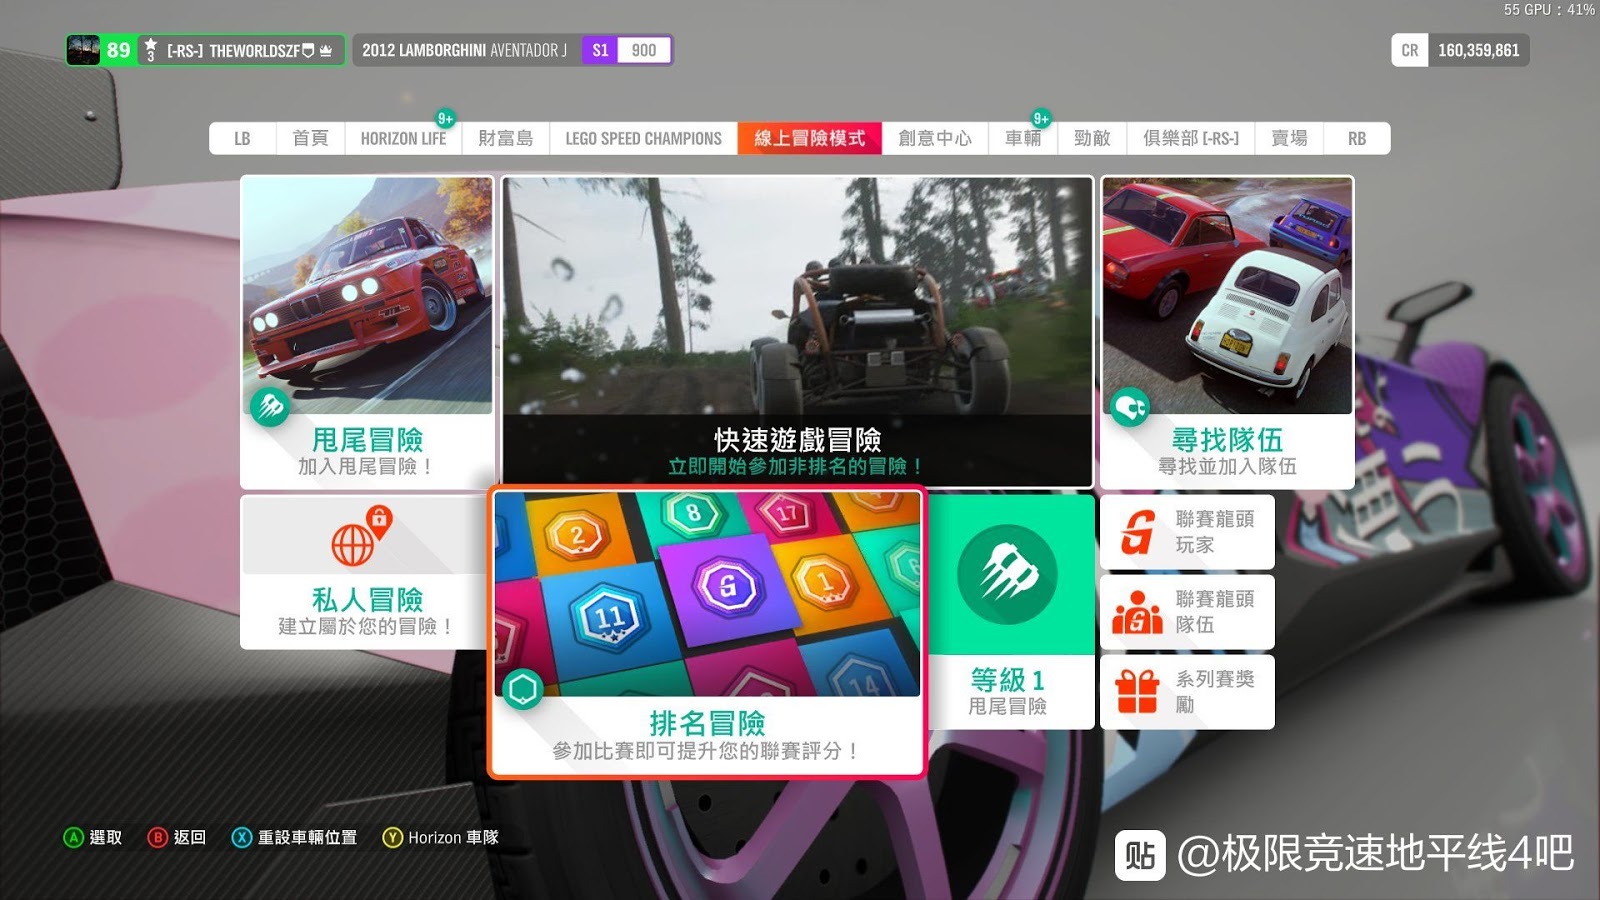
Task: Click the text 尋找並加入隊伍
Action: click(1227, 466)
